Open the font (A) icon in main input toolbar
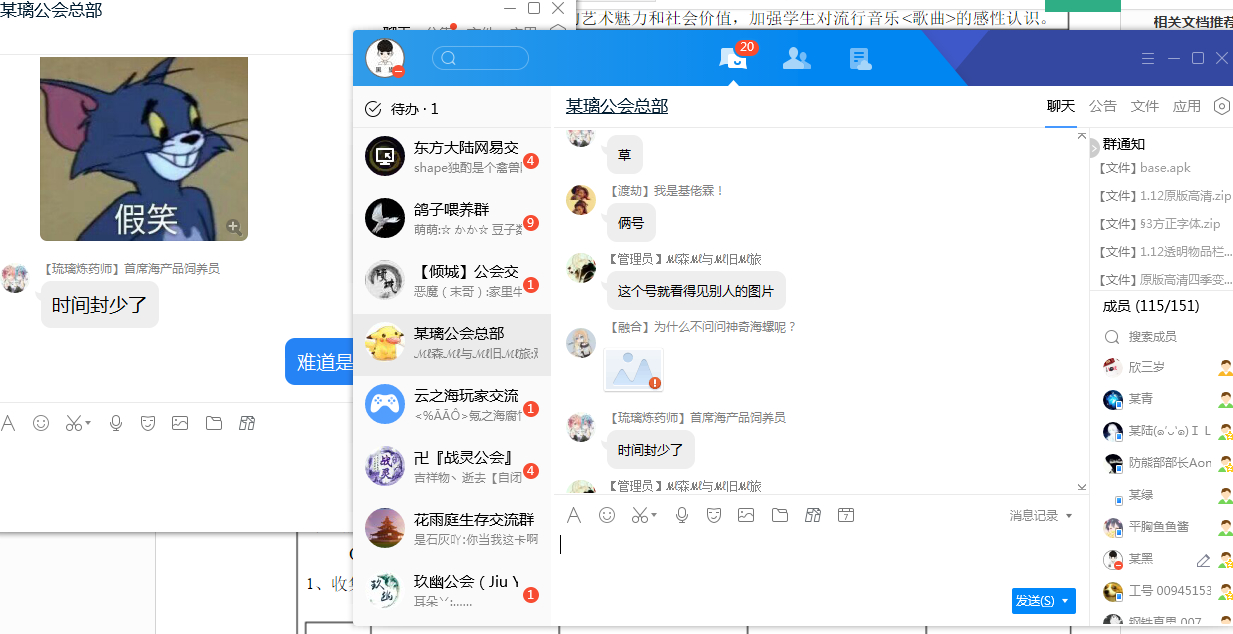Screen dimensions: 1233x634 click(x=574, y=516)
